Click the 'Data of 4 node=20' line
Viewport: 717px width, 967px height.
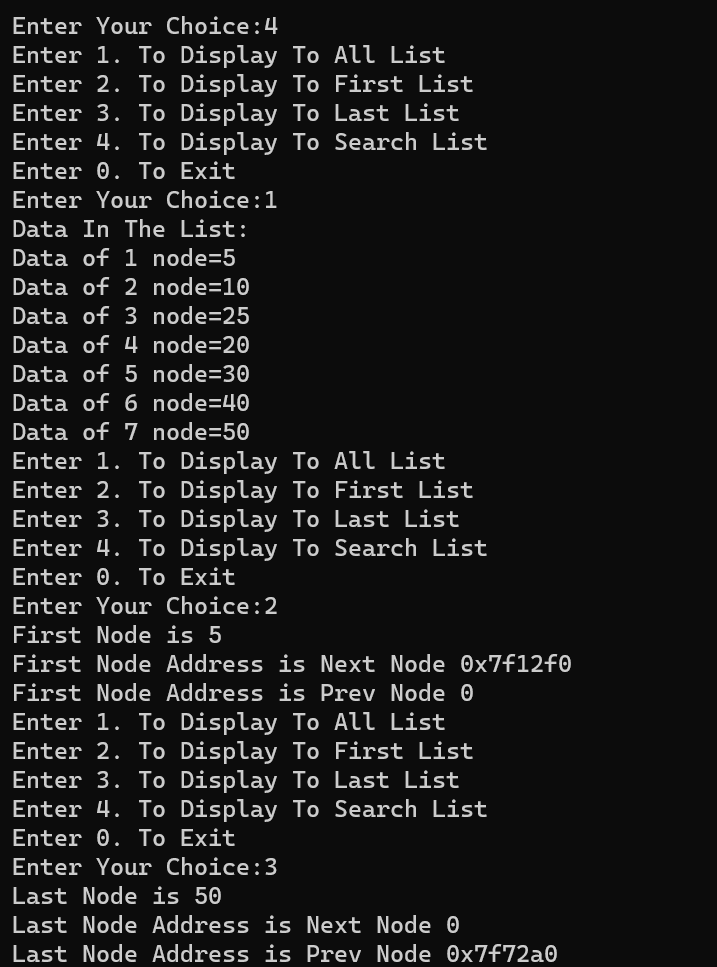pos(131,345)
